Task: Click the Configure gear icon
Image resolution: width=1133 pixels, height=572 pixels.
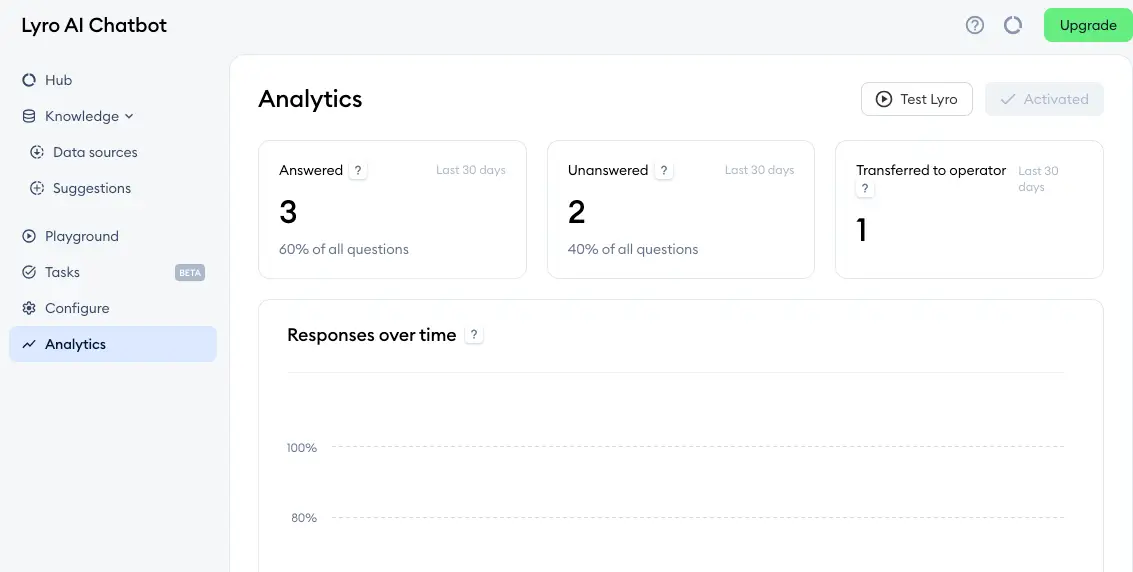Action: click(x=29, y=308)
